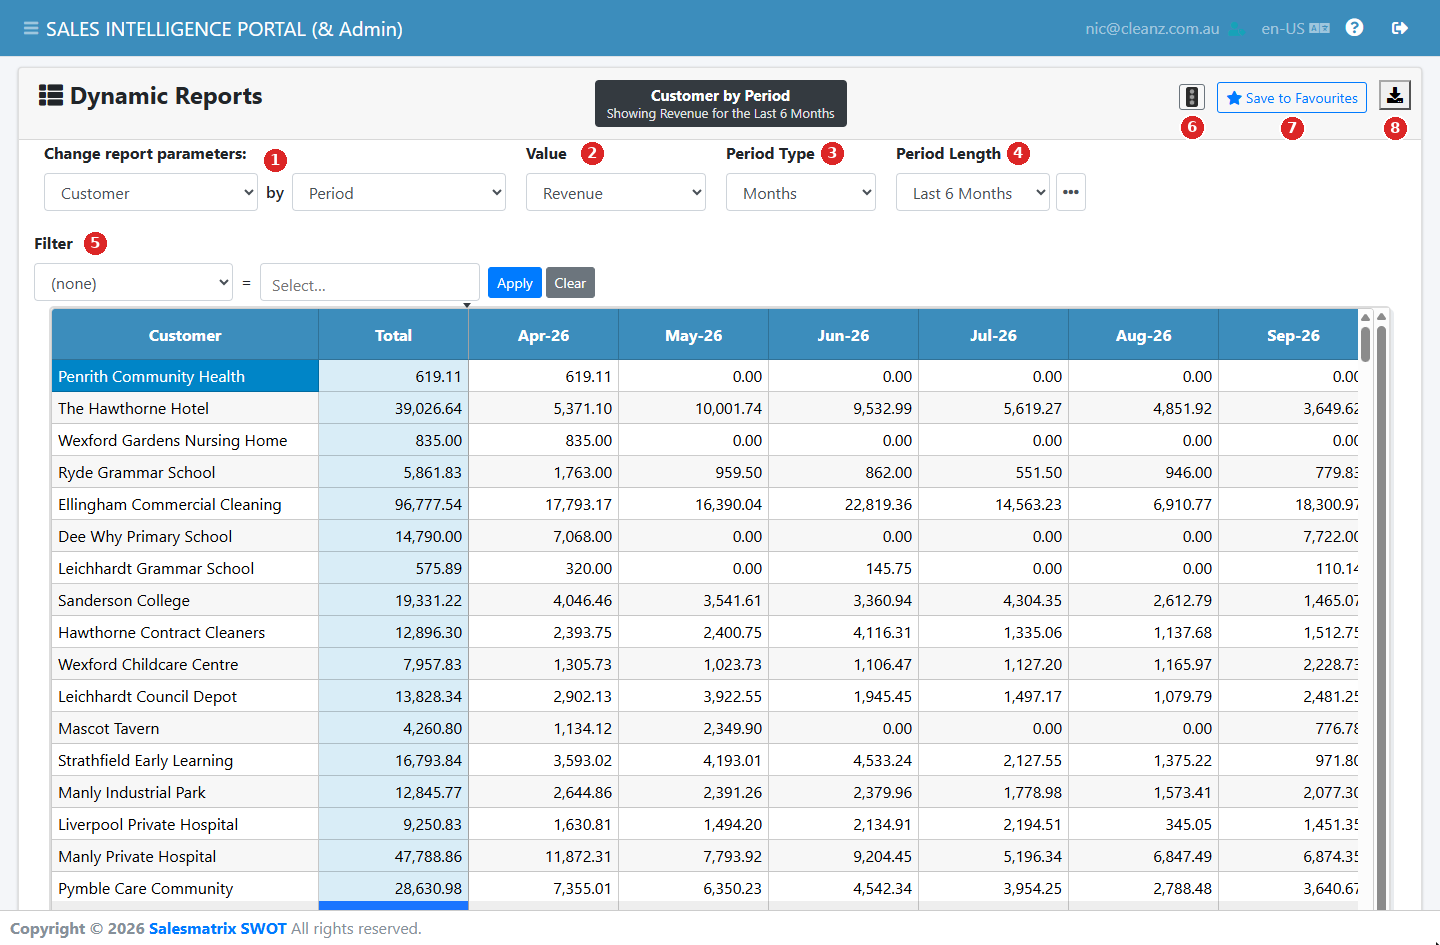The image size is (1440, 945).
Task: Click the Aug-26 column header
Action: tap(1143, 335)
